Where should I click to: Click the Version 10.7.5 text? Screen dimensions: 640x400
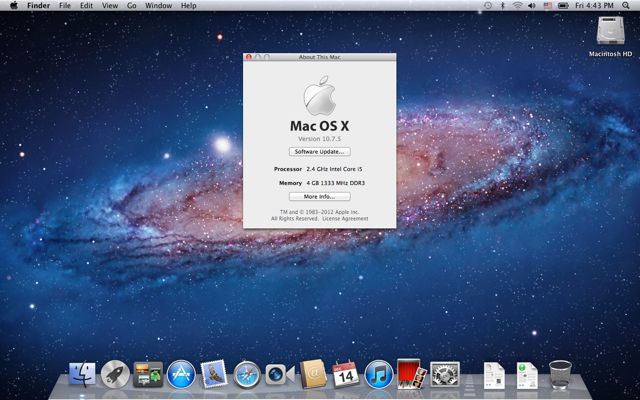tap(320, 139)
